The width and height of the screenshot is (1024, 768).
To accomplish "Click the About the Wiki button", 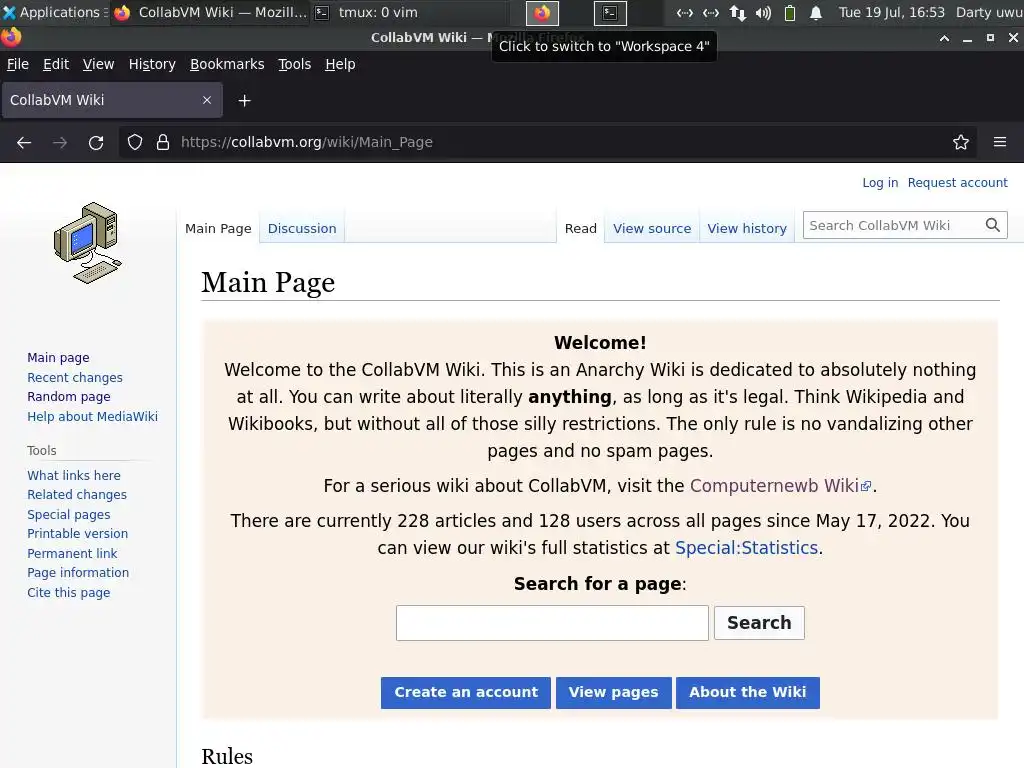I will (747, 692).
